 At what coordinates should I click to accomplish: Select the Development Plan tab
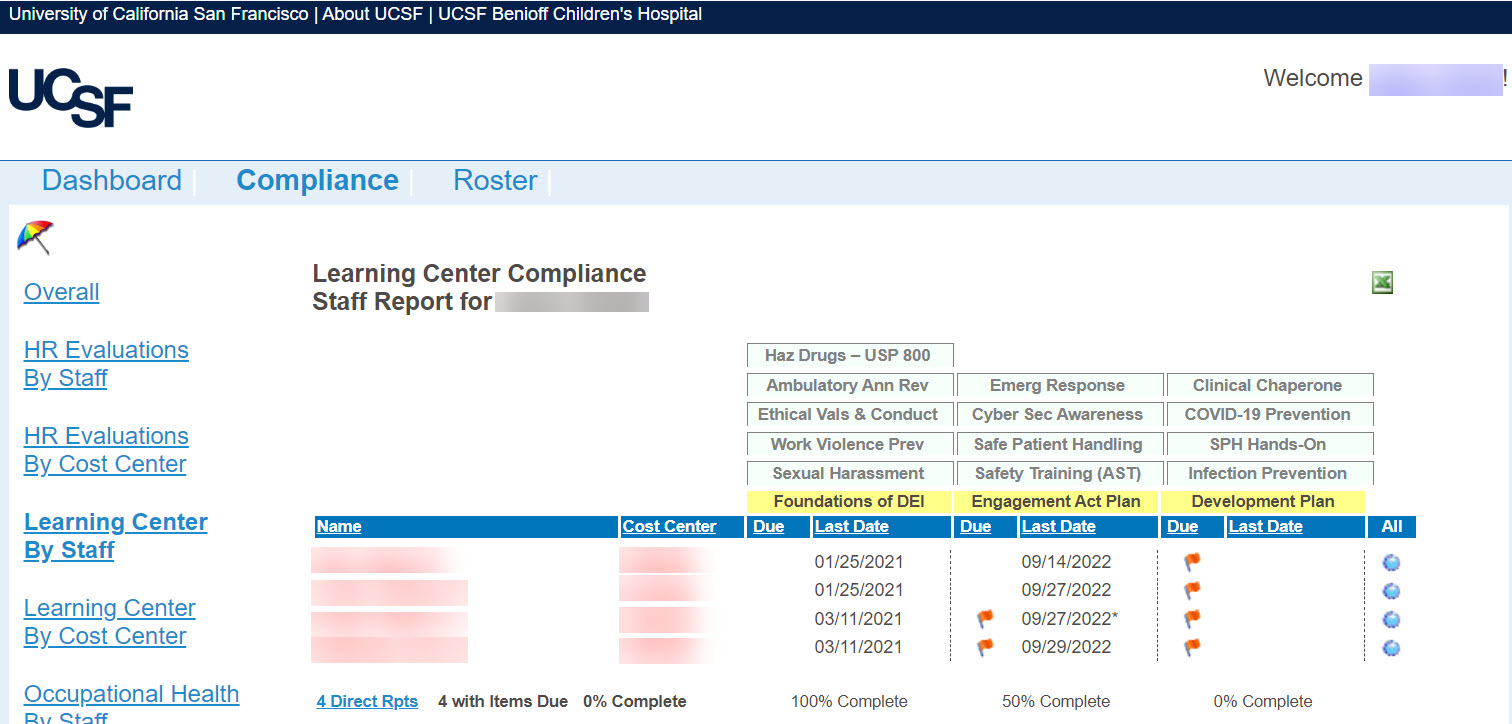[x=1263, y=502]
